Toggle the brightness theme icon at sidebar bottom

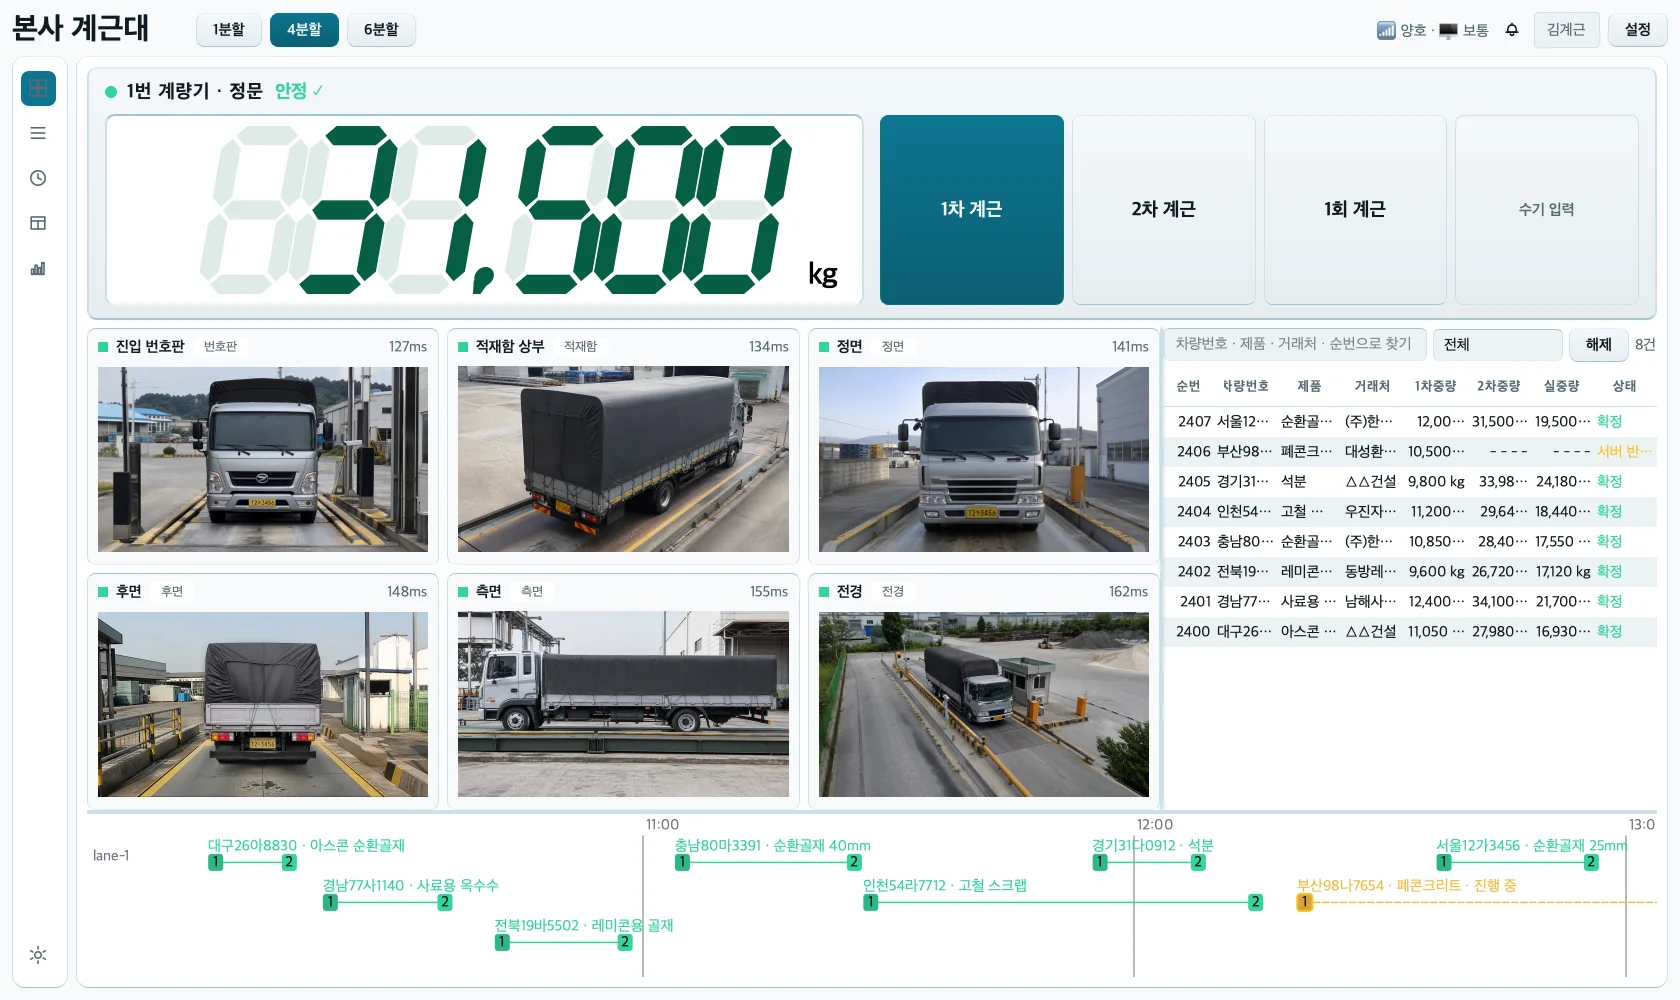coord(38,955)
